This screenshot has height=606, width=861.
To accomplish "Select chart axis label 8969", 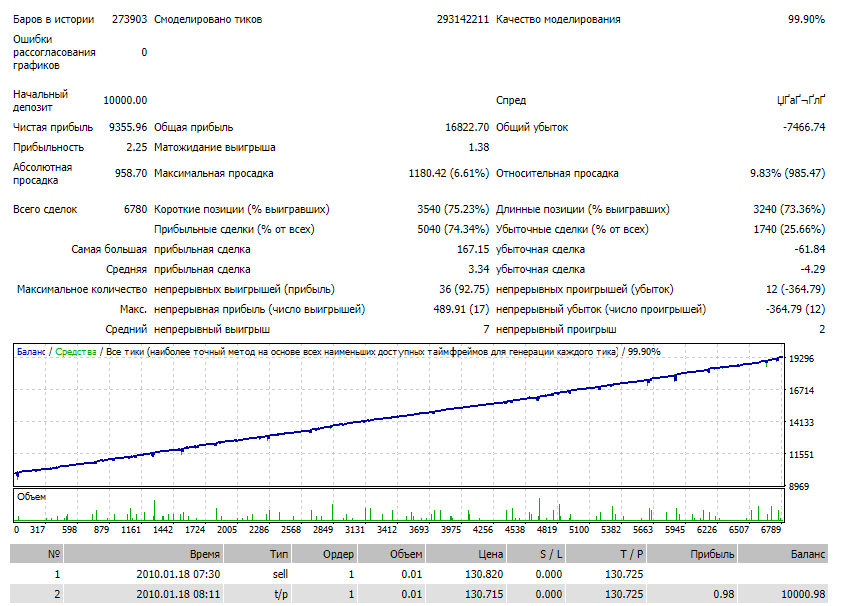I will (x=799, y=487).
